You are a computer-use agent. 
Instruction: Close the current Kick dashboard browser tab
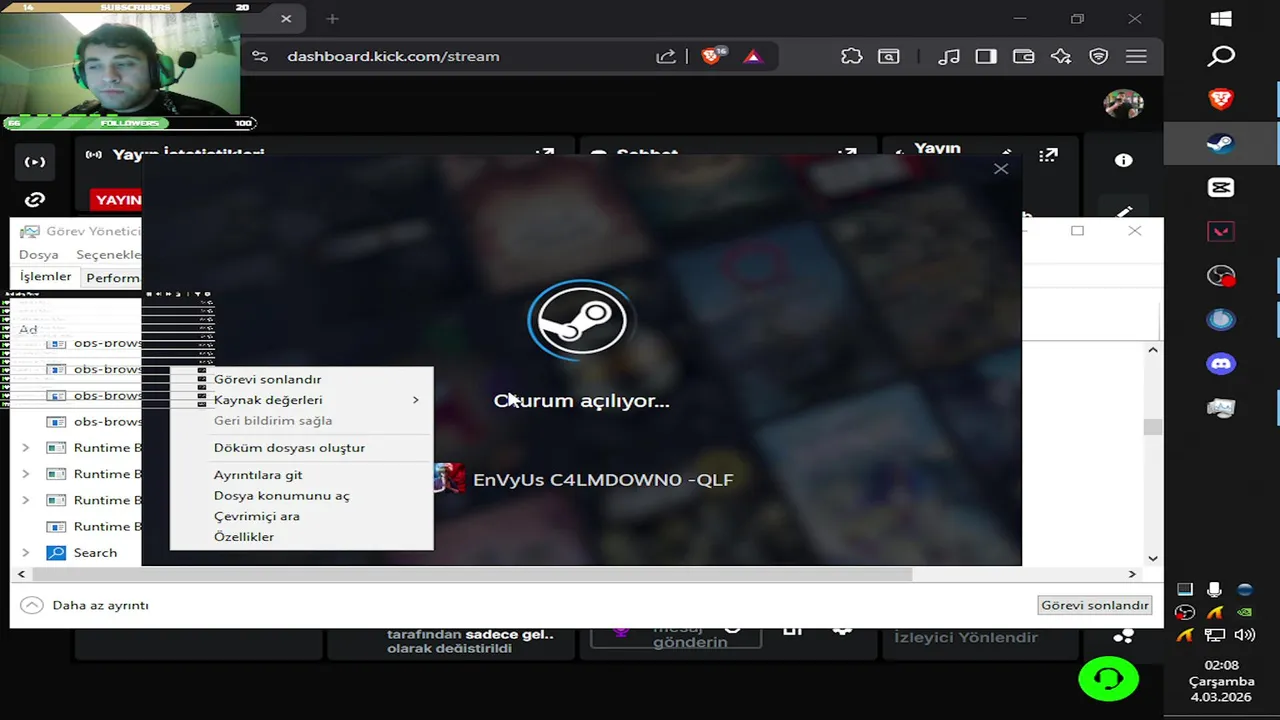coord(286,18)
